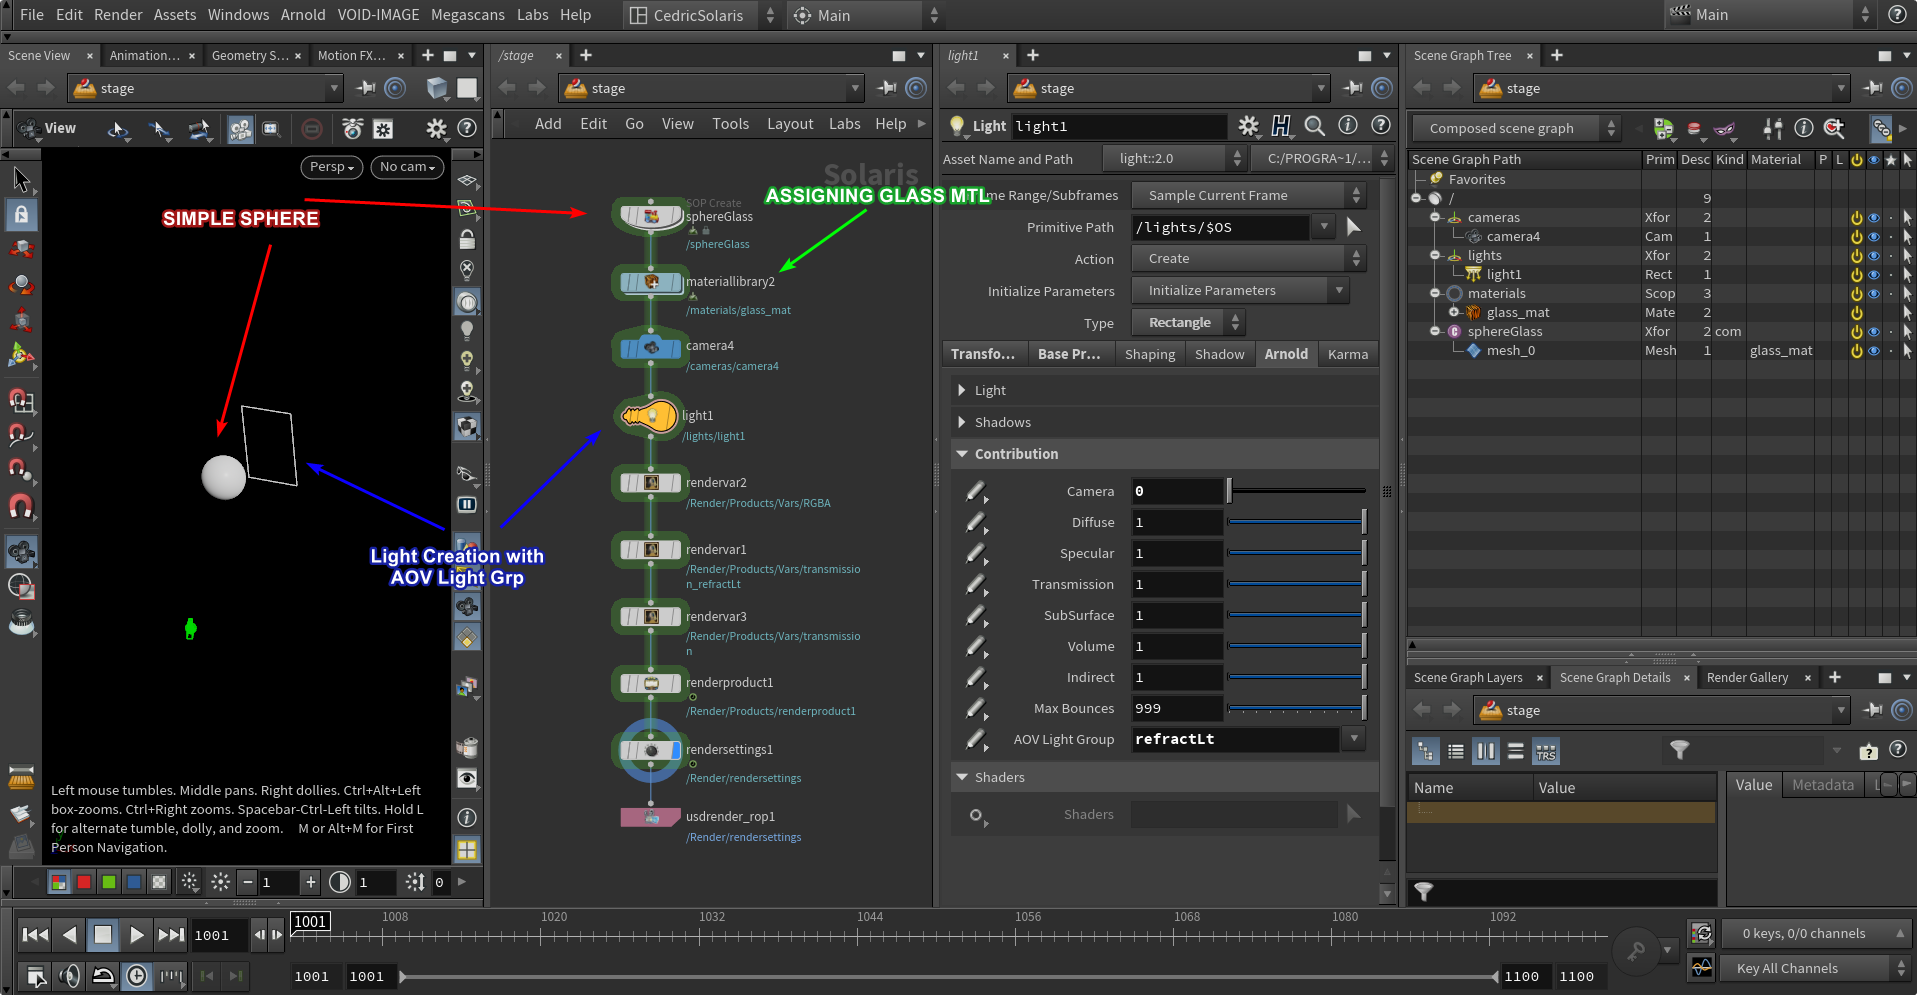Click the light1 bulb node icon in network editor

click(650, 415)
